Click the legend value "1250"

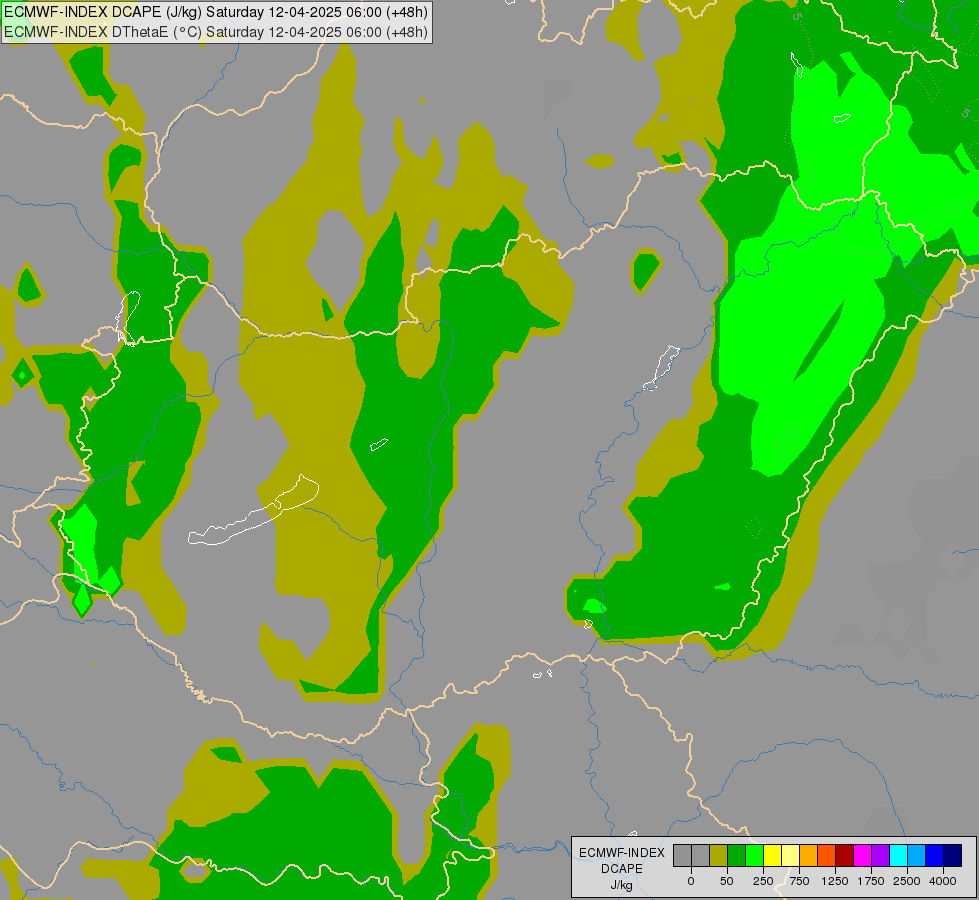pyautogui.click(x=835, y=881)
